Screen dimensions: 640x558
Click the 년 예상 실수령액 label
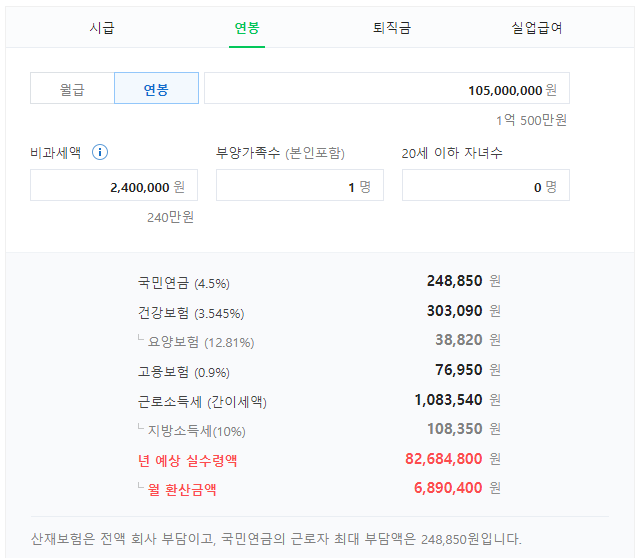coord(187,460)
